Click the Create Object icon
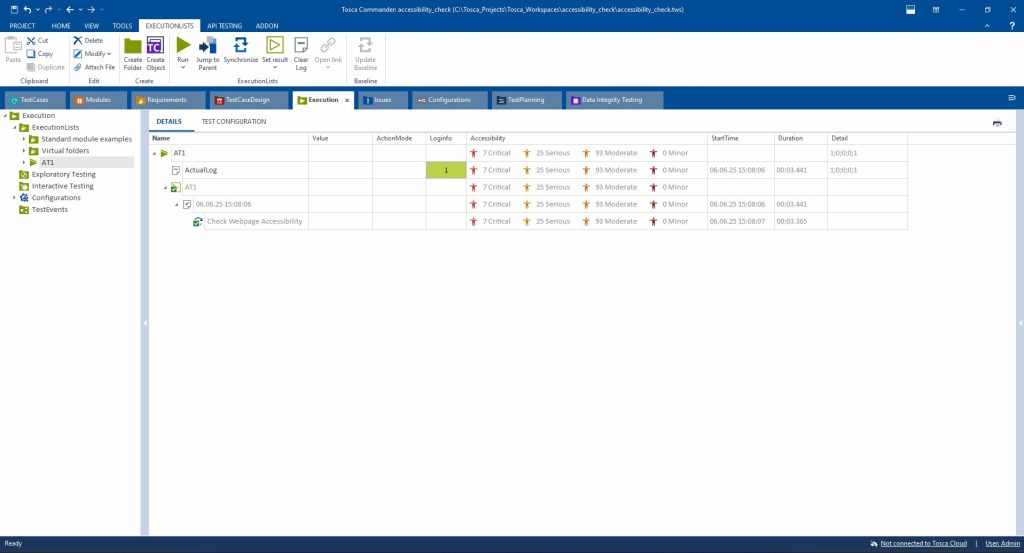Image resolution: width=1024 pixels, height=553 pixels. coord(155,46)
